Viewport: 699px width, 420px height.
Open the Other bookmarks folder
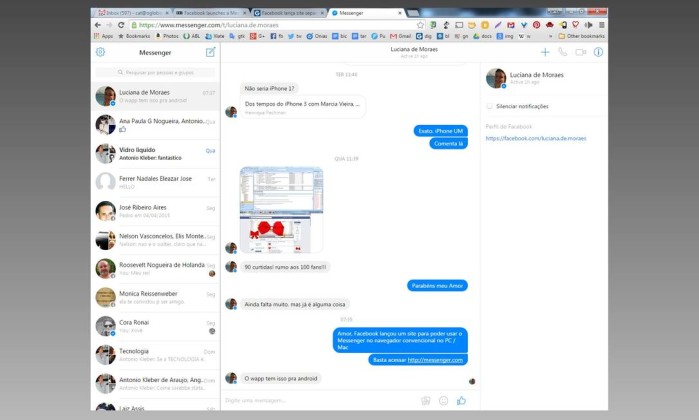tap(581, 36)
